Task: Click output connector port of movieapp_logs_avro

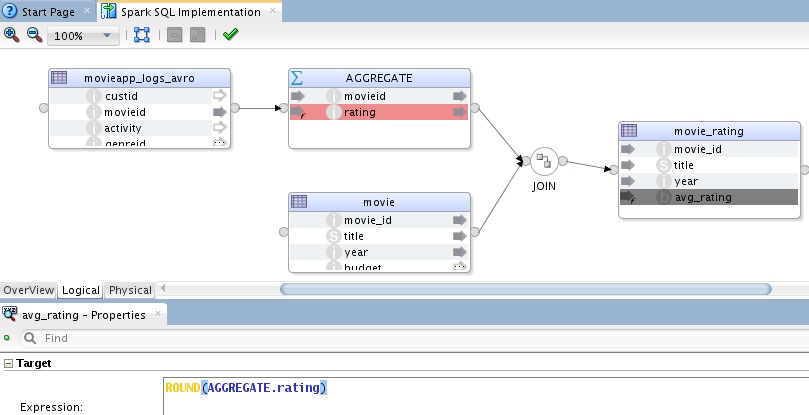Action: click(235, 108)
